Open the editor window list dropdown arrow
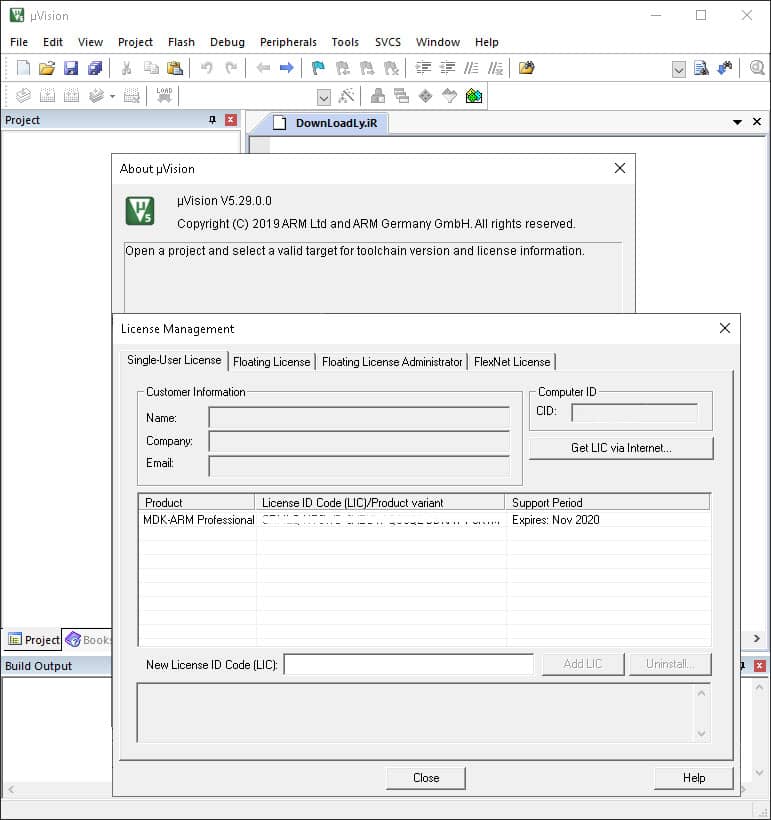The width and height of the screenshot is (771, 820). (x=738, y=122)
